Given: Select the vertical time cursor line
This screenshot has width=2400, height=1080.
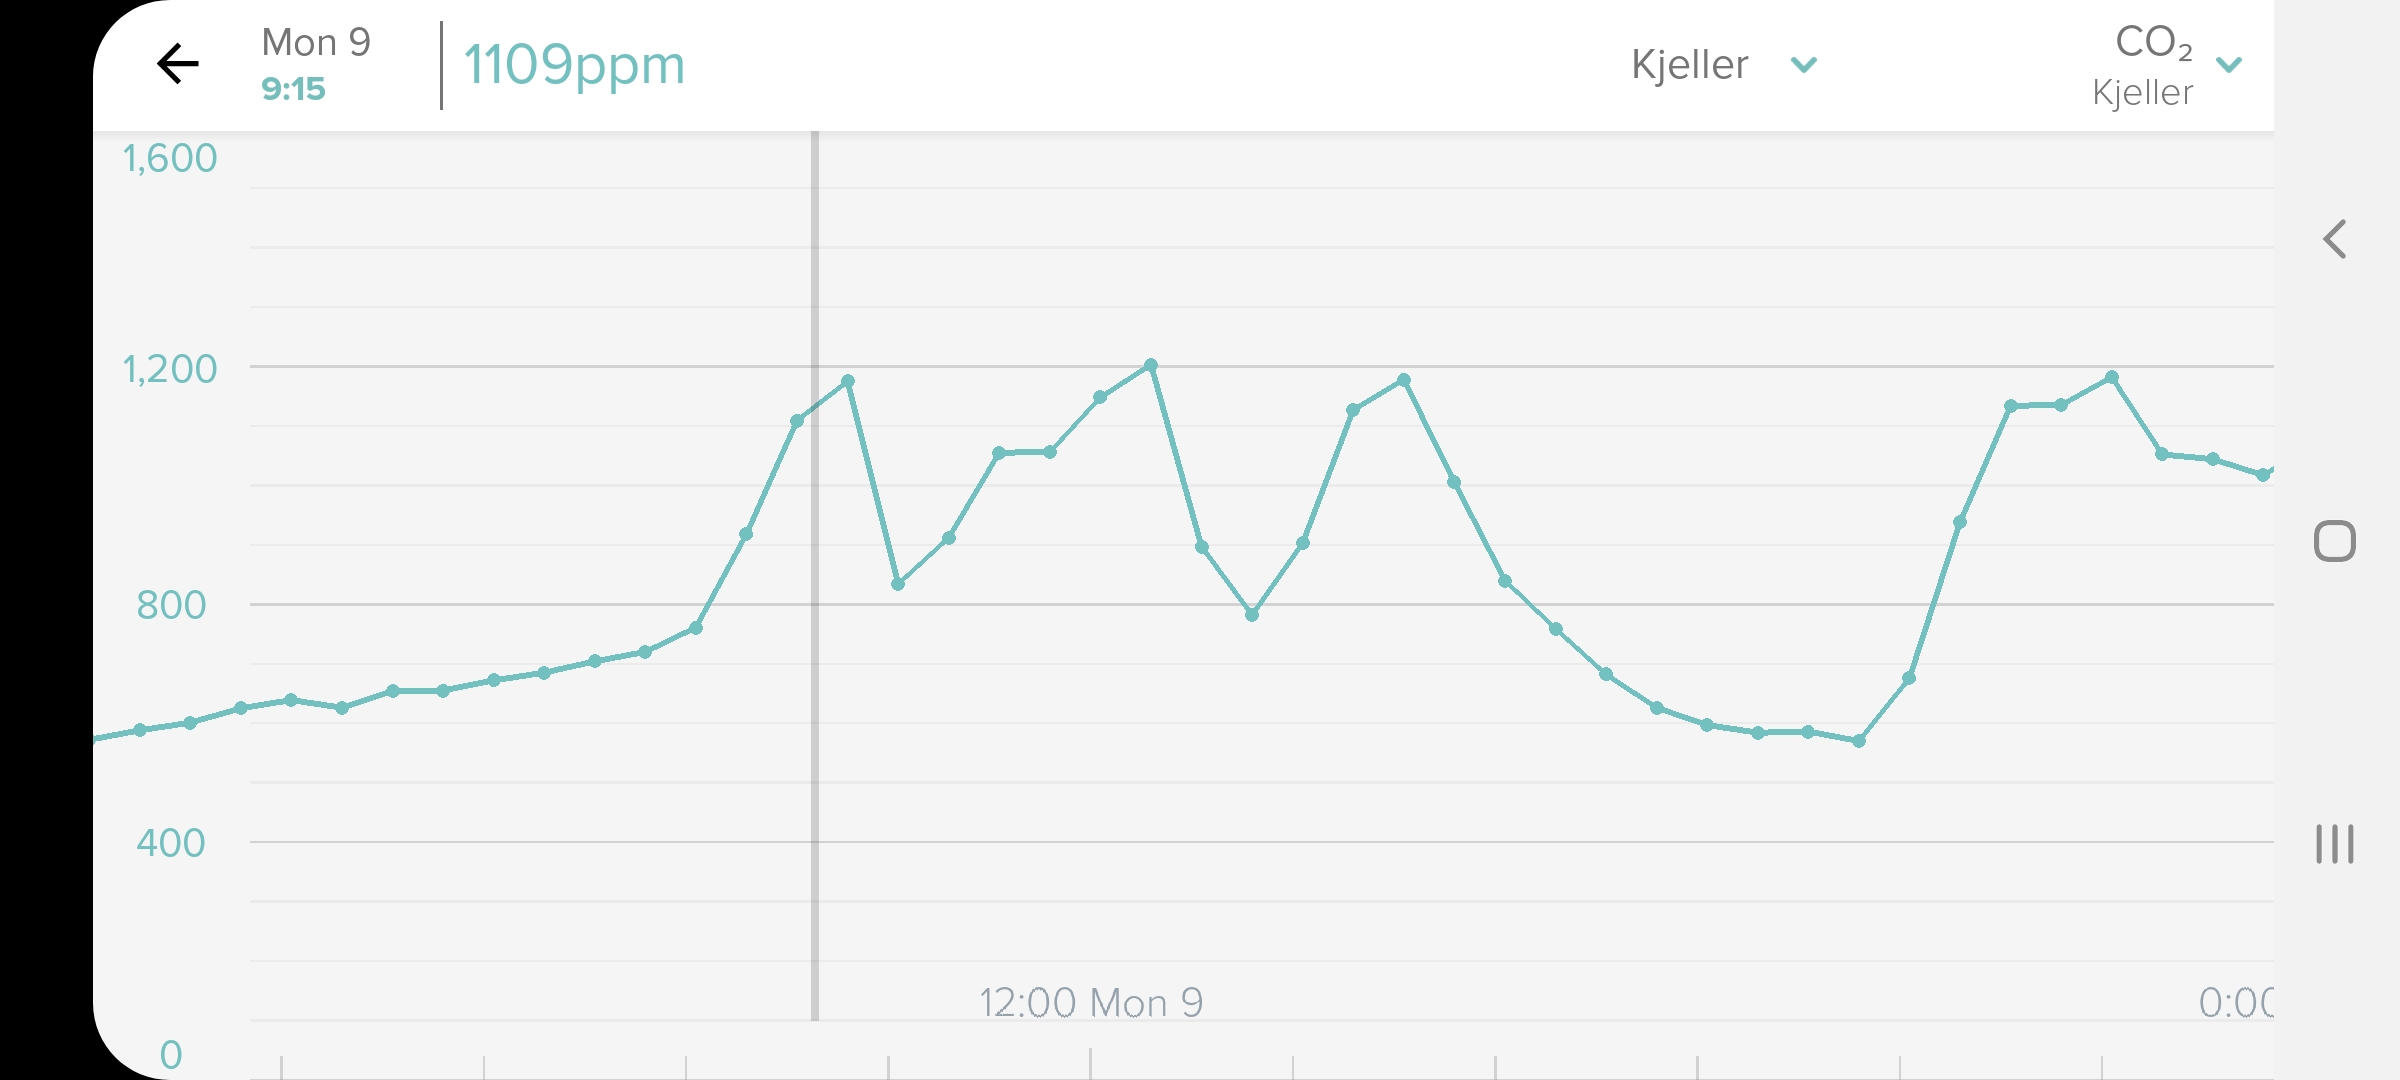Looking at the screenshot, I should point(815,700).
